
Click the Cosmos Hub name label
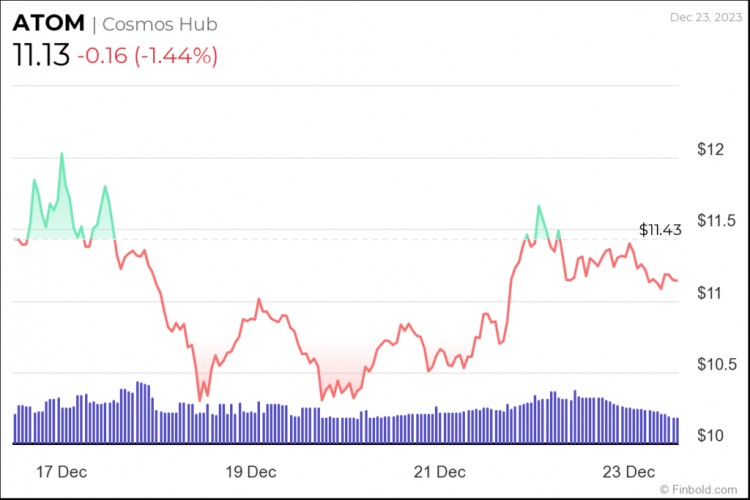point(160,24)
